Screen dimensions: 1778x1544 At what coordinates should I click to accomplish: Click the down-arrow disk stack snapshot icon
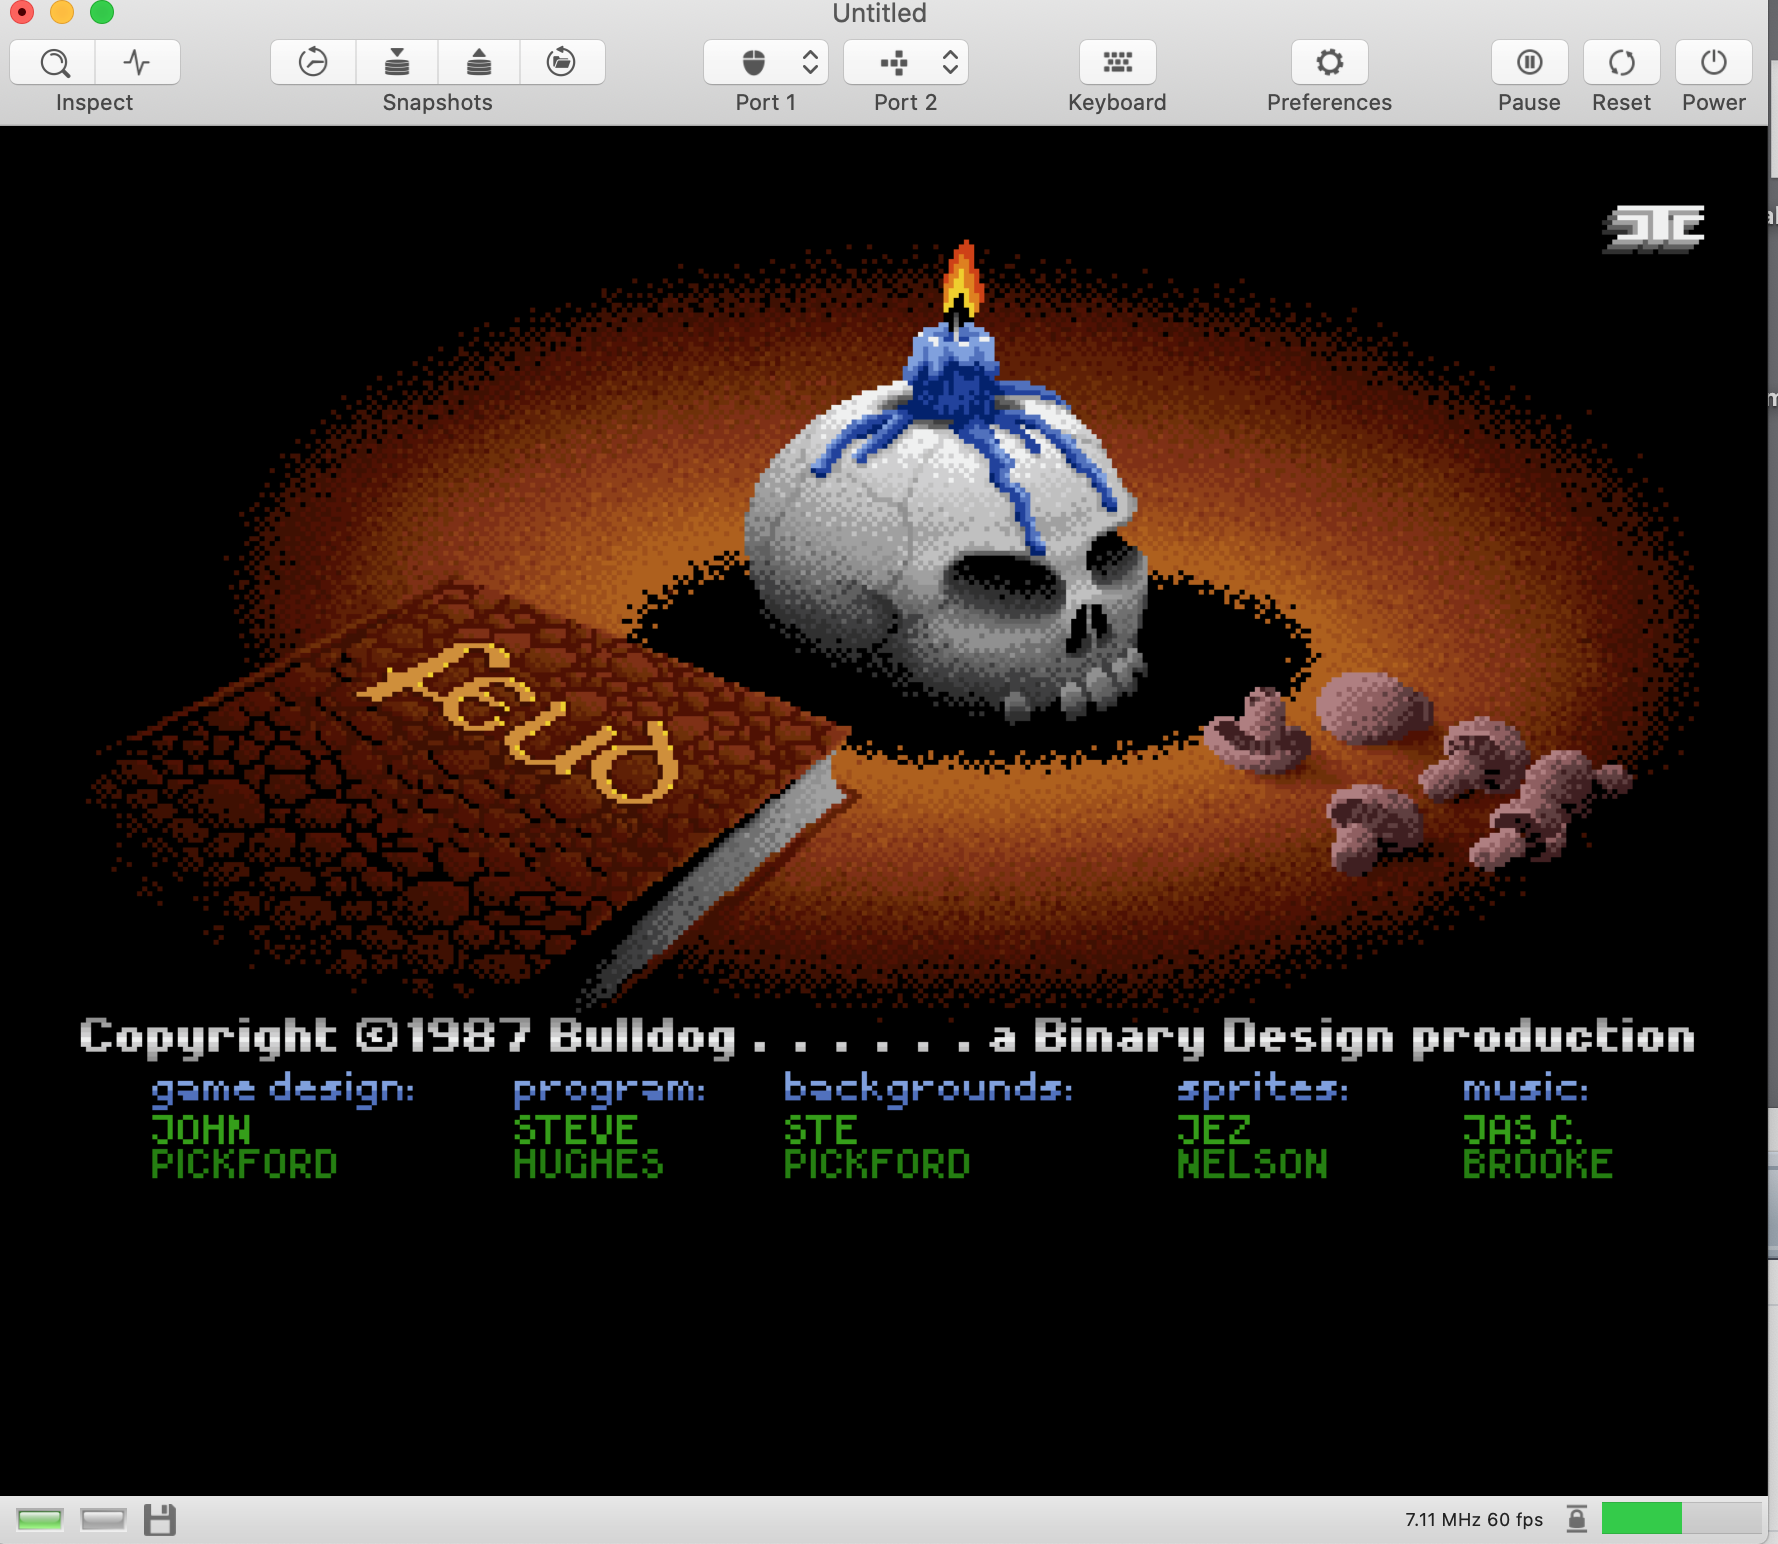tap(397, 63)
